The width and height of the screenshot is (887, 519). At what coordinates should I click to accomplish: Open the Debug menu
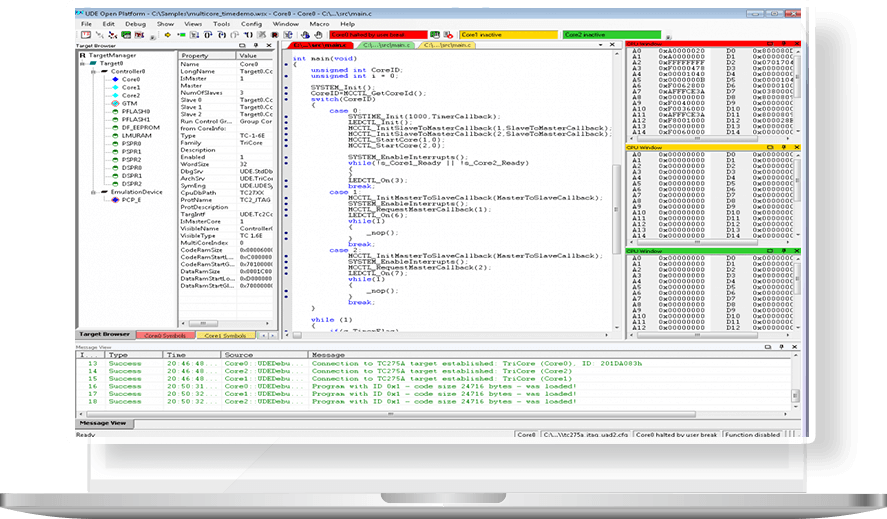point(135,22)
